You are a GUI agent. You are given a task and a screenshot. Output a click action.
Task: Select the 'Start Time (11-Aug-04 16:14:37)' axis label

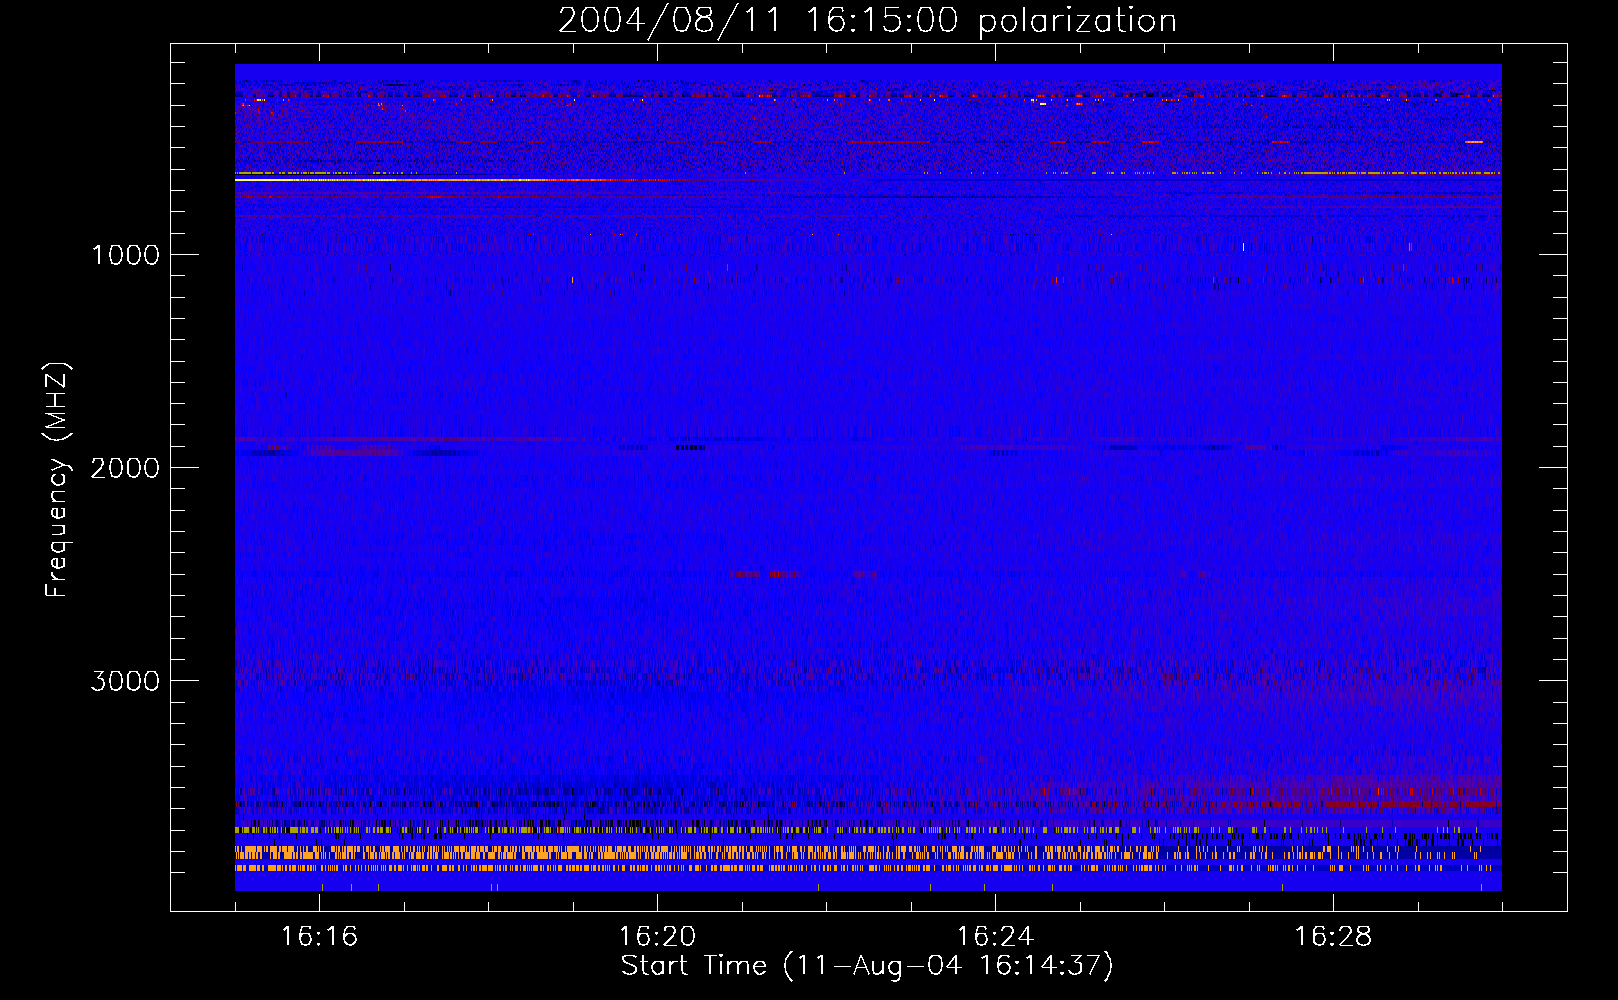(x=867, y=966)
